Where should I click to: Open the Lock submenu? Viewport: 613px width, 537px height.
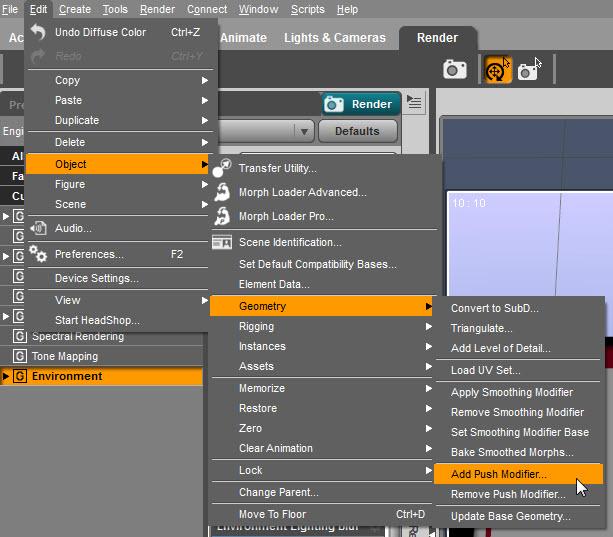(x=322, y=470)
